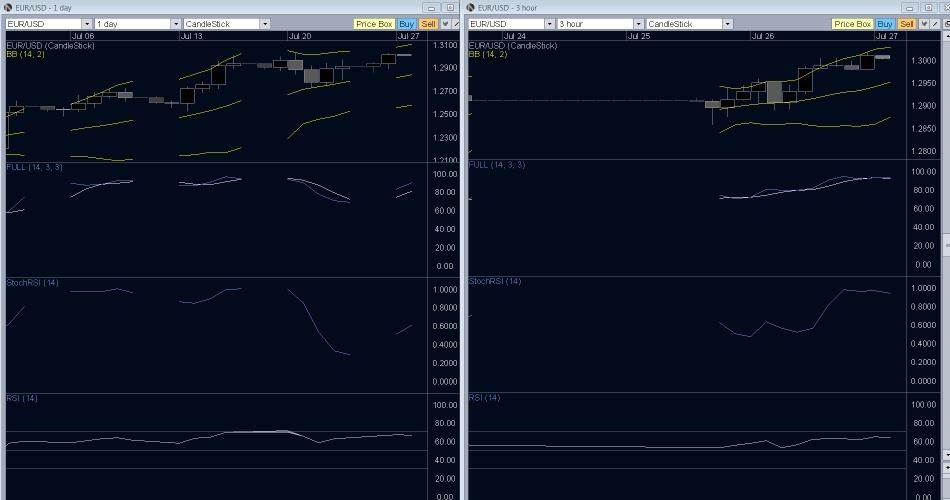Click the EUR/USD - 1 day window title

tap(43, 8)
